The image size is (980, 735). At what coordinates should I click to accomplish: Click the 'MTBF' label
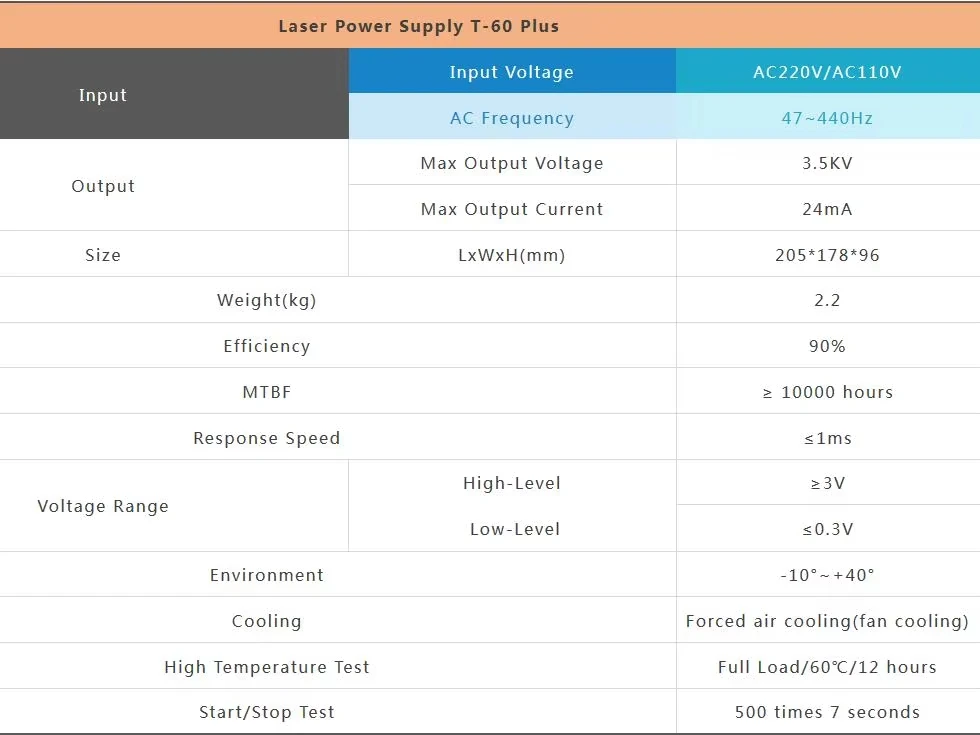[x=267, y=392]
